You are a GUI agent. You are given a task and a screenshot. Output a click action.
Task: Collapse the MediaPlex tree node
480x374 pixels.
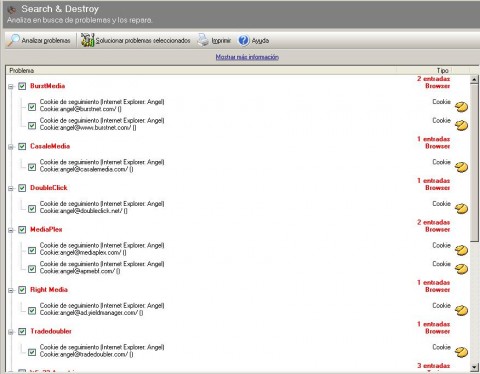[11, 230]
